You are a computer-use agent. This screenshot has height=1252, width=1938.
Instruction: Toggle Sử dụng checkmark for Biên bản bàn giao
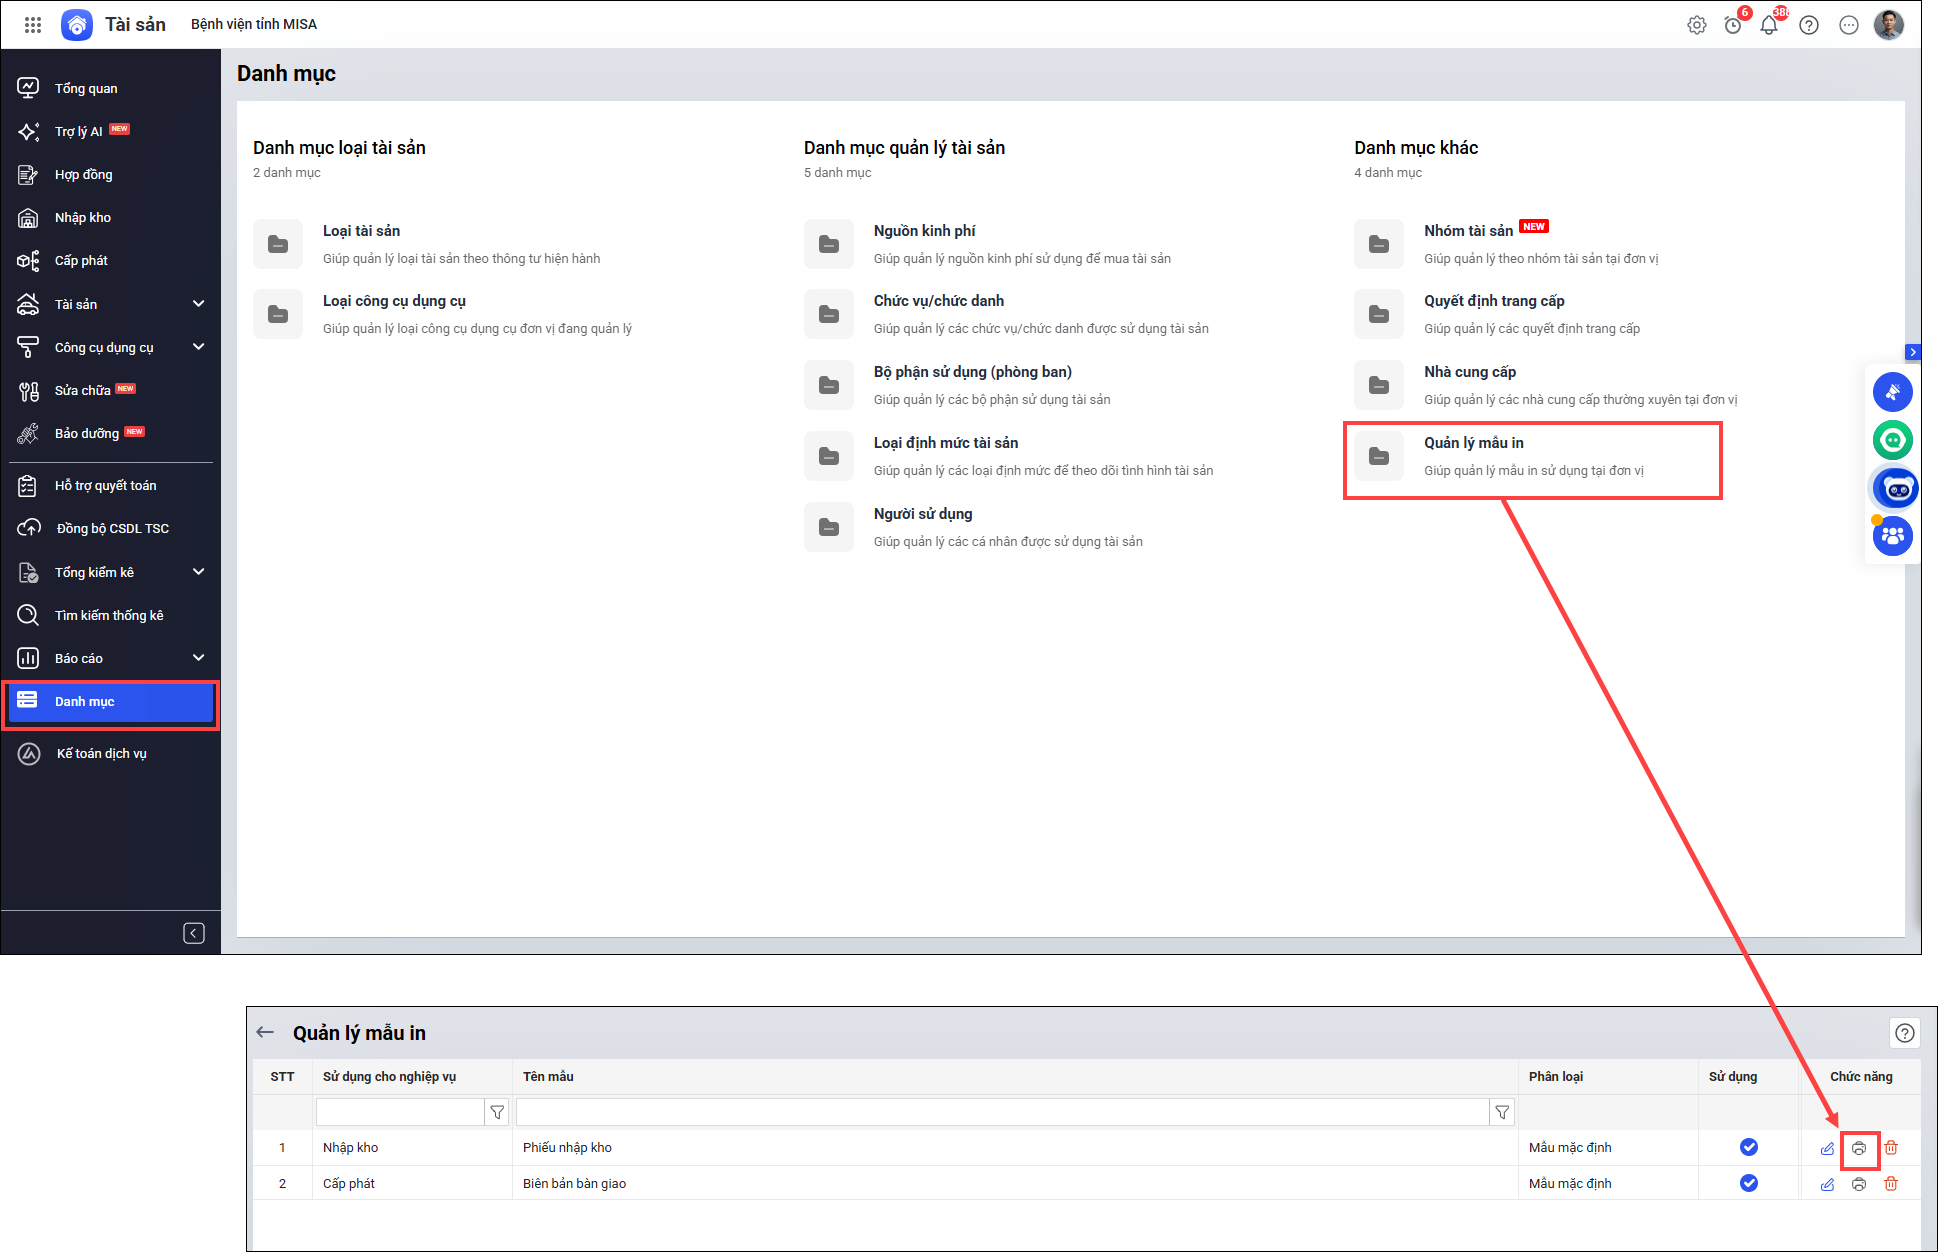pyautogui.click(x=1748, y=1183)
